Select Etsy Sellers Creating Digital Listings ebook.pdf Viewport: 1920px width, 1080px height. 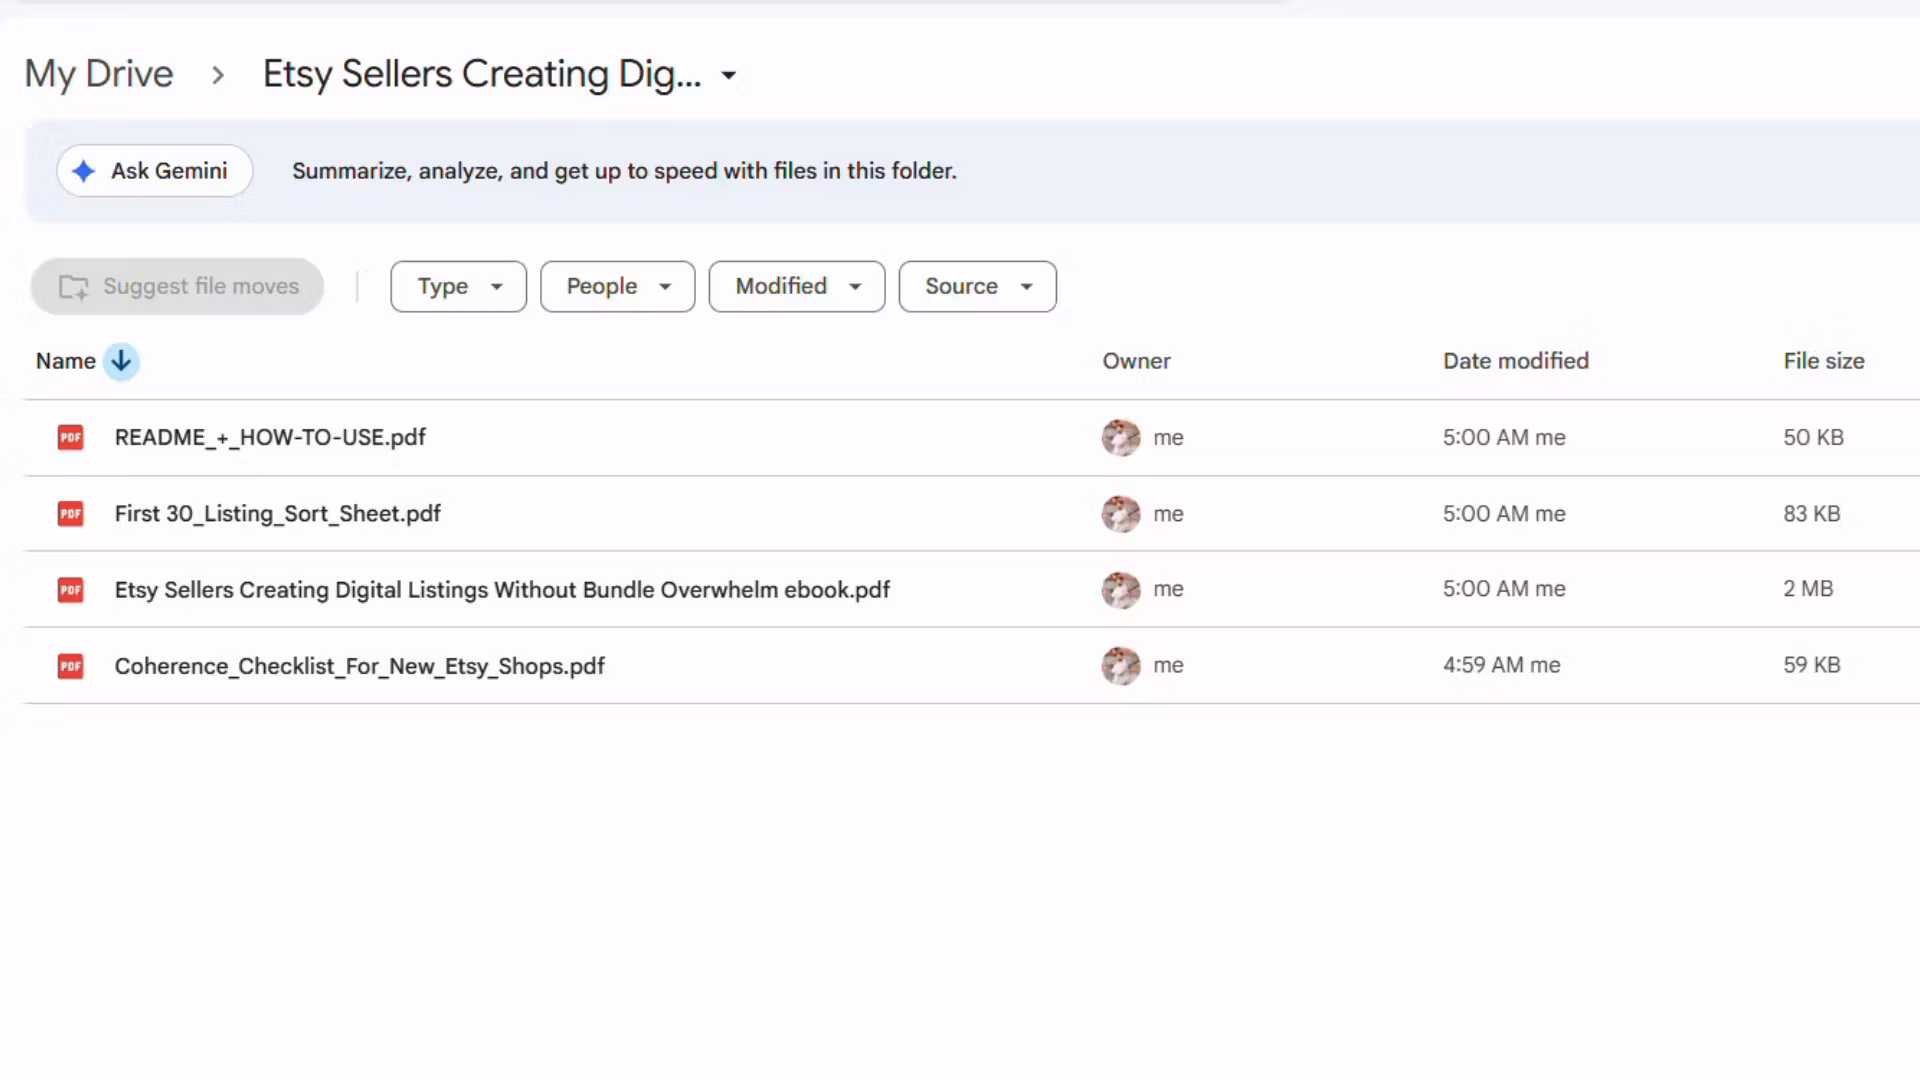click(x=502, y=590)
